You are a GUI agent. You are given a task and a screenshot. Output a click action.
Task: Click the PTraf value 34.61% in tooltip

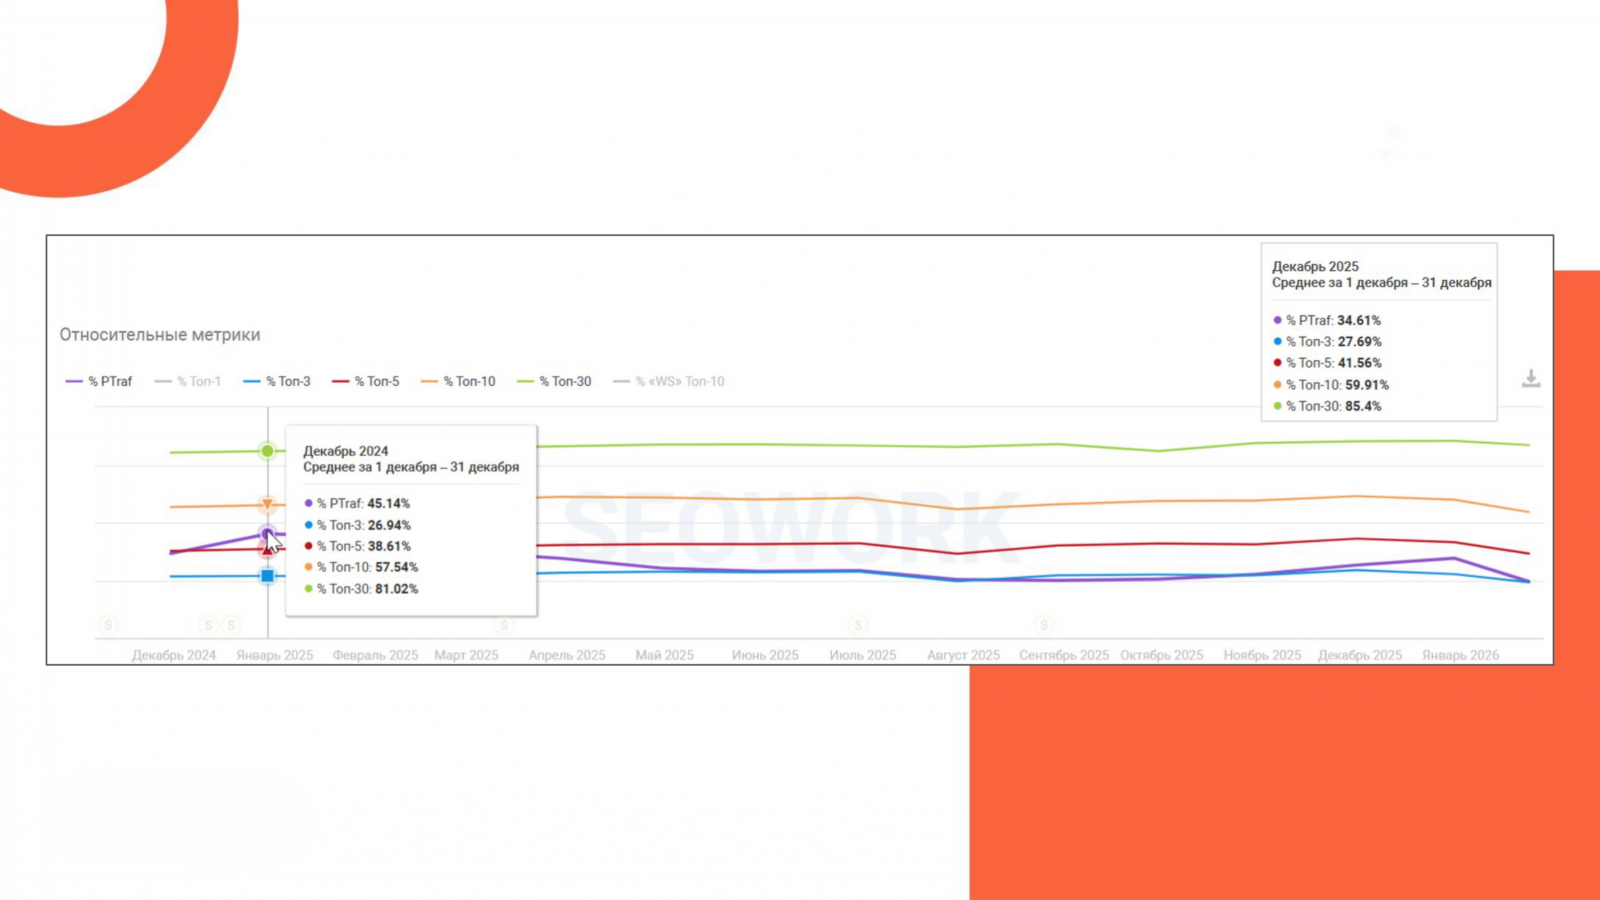point(1359,320)
